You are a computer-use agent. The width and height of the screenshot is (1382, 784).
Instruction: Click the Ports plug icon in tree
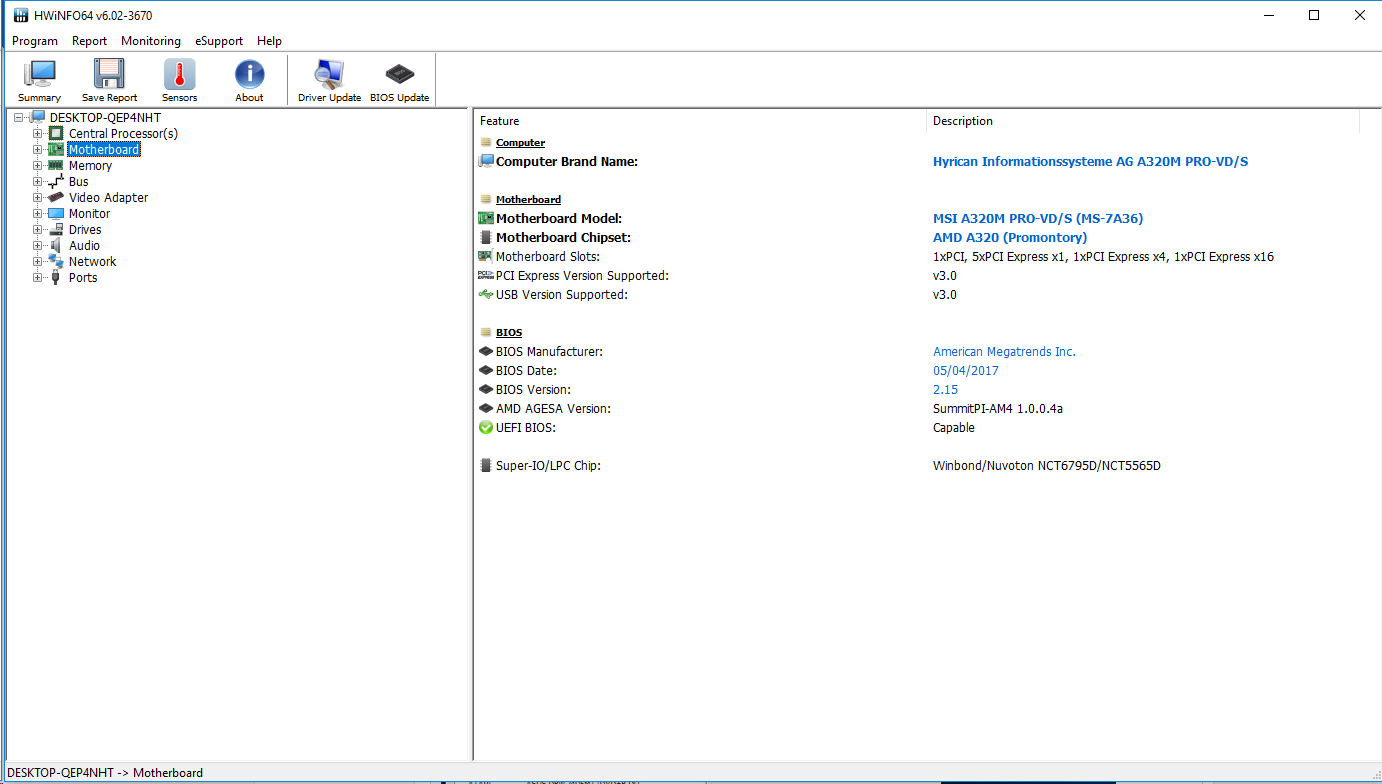pos(57,277)
